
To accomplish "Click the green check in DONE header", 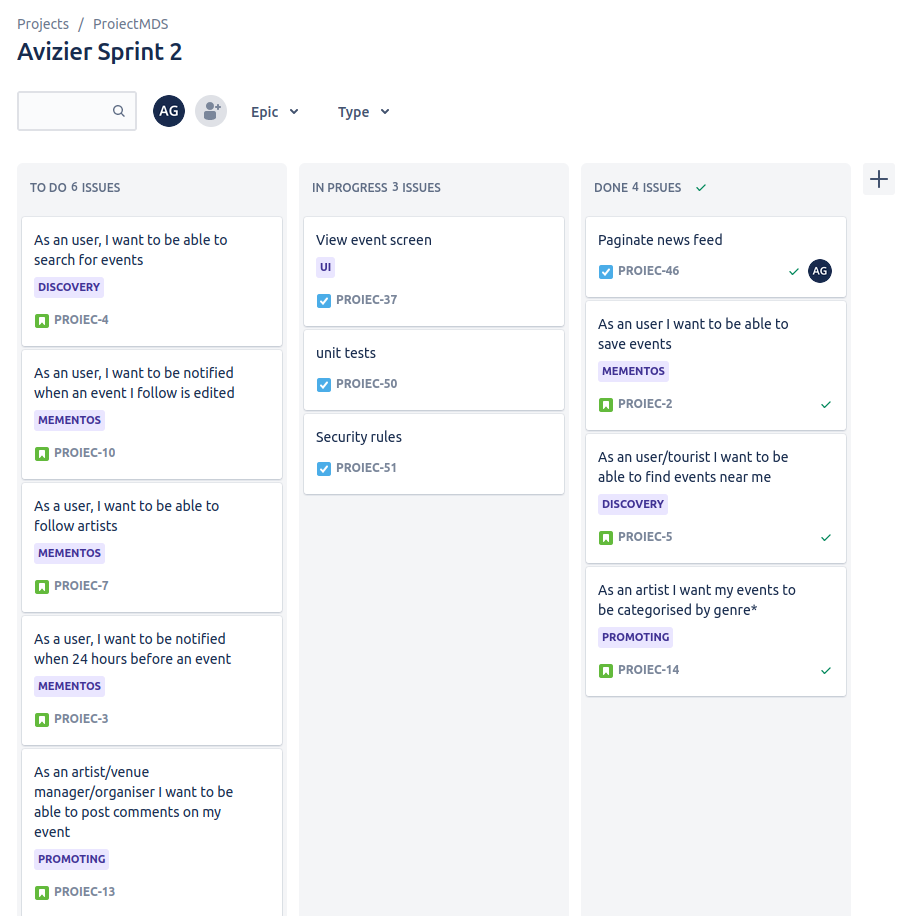I will pos(701,188).
